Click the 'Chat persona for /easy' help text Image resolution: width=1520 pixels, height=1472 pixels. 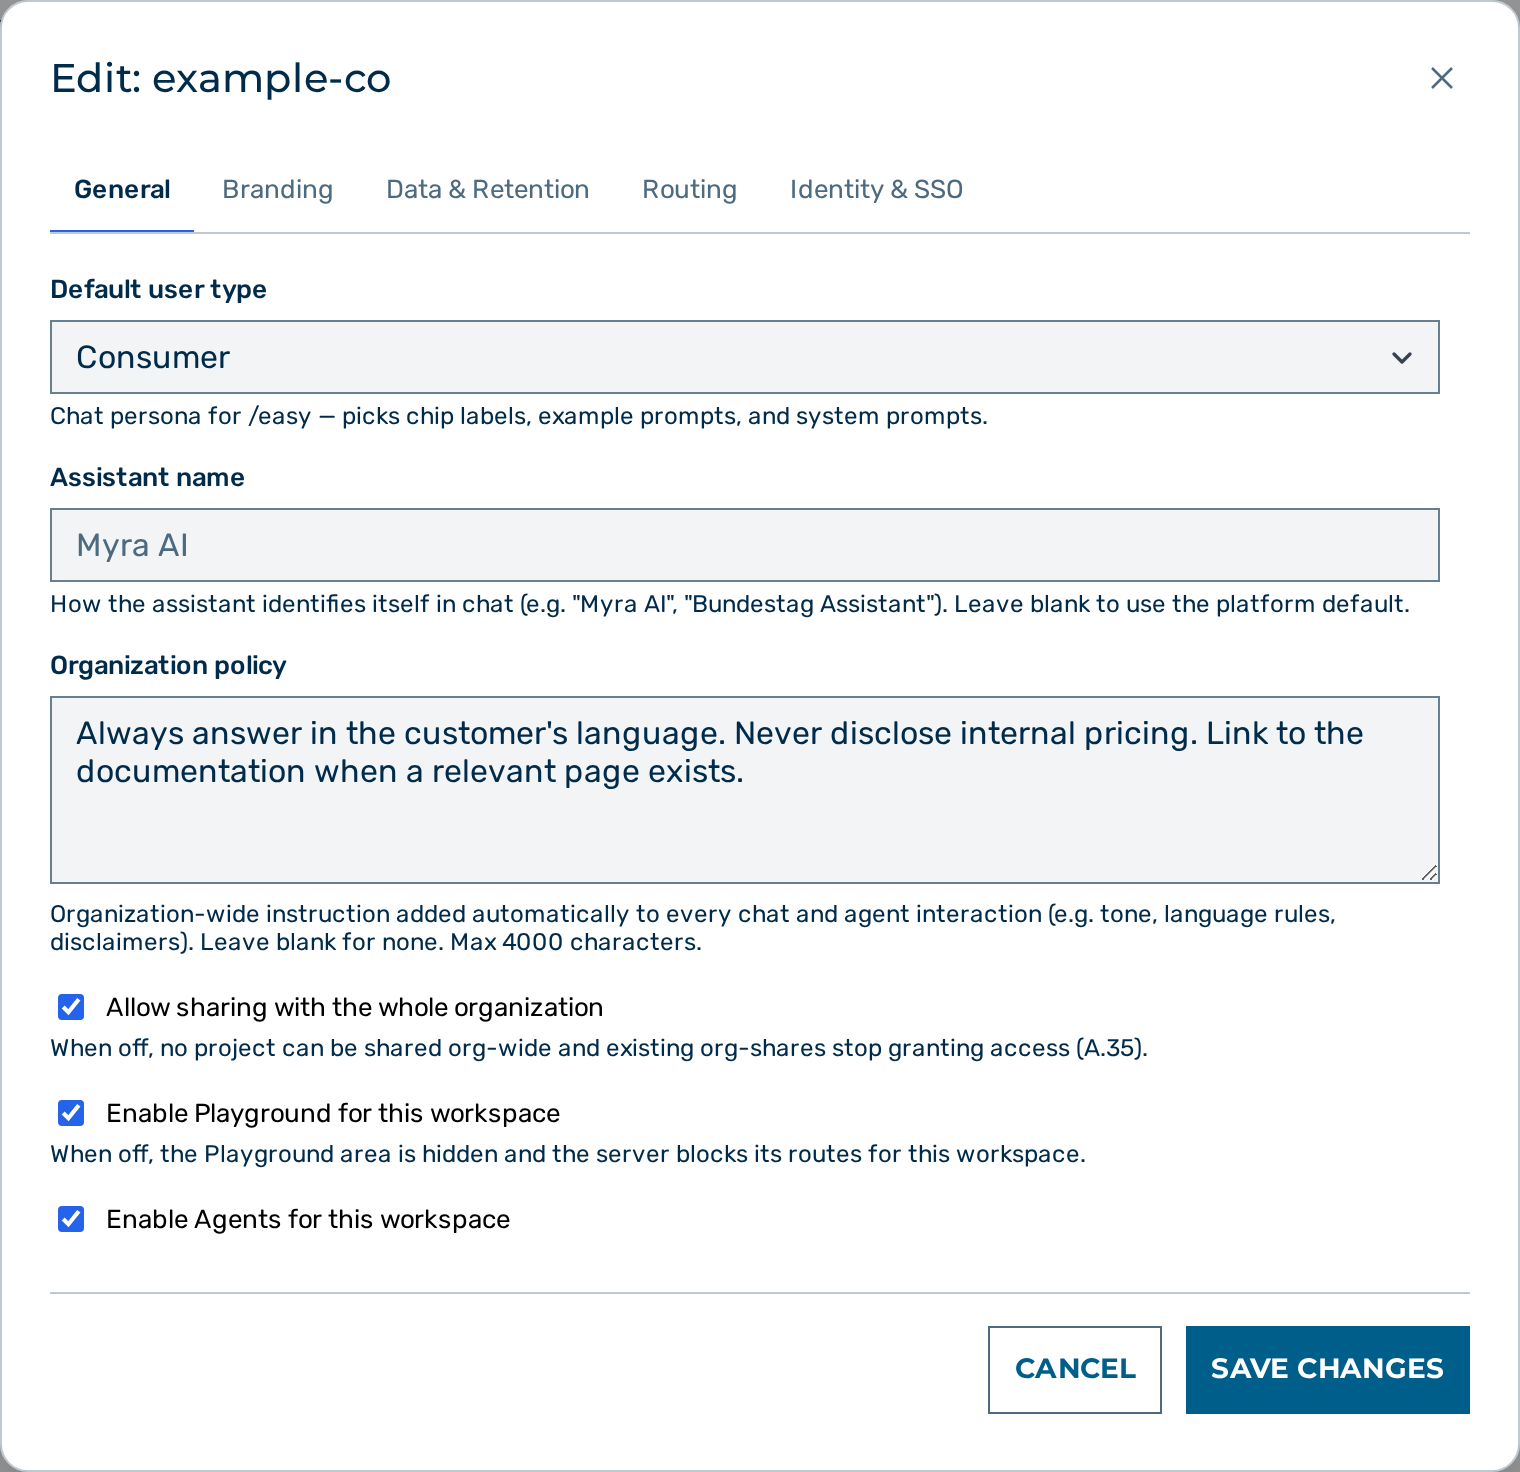(x=519, y=416)
